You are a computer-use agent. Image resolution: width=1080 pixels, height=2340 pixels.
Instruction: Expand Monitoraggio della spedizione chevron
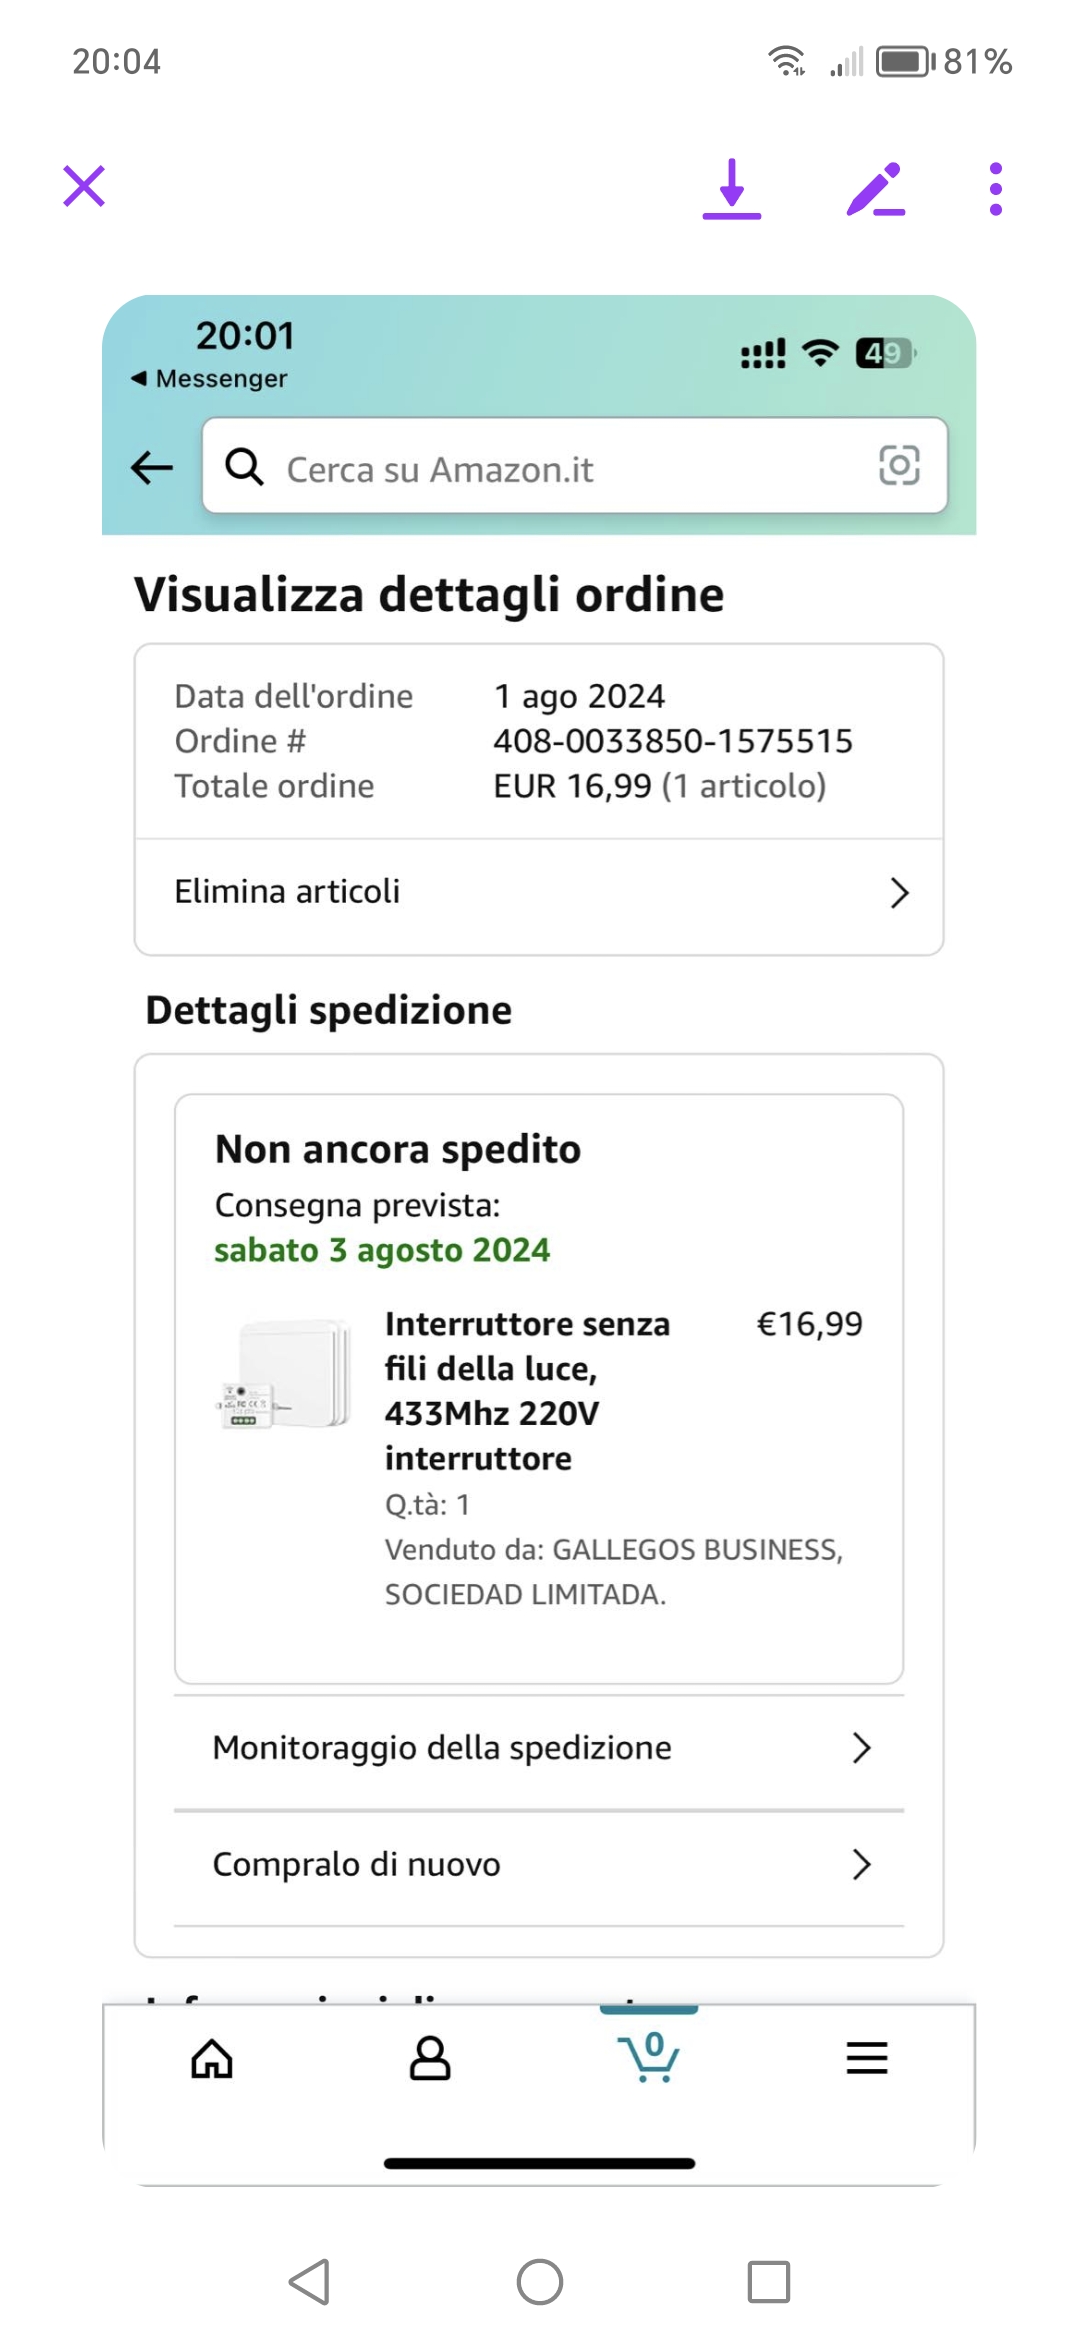(x=861, y=1748)
